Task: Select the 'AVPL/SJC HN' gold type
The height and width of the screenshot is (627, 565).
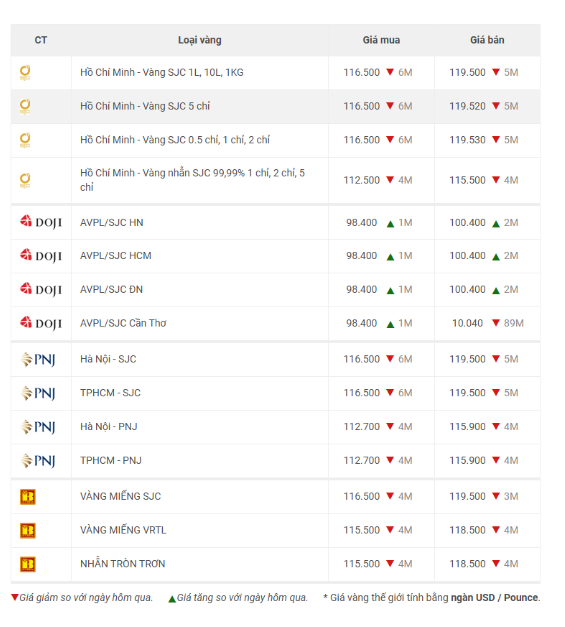Action: [x=112, y=222]
